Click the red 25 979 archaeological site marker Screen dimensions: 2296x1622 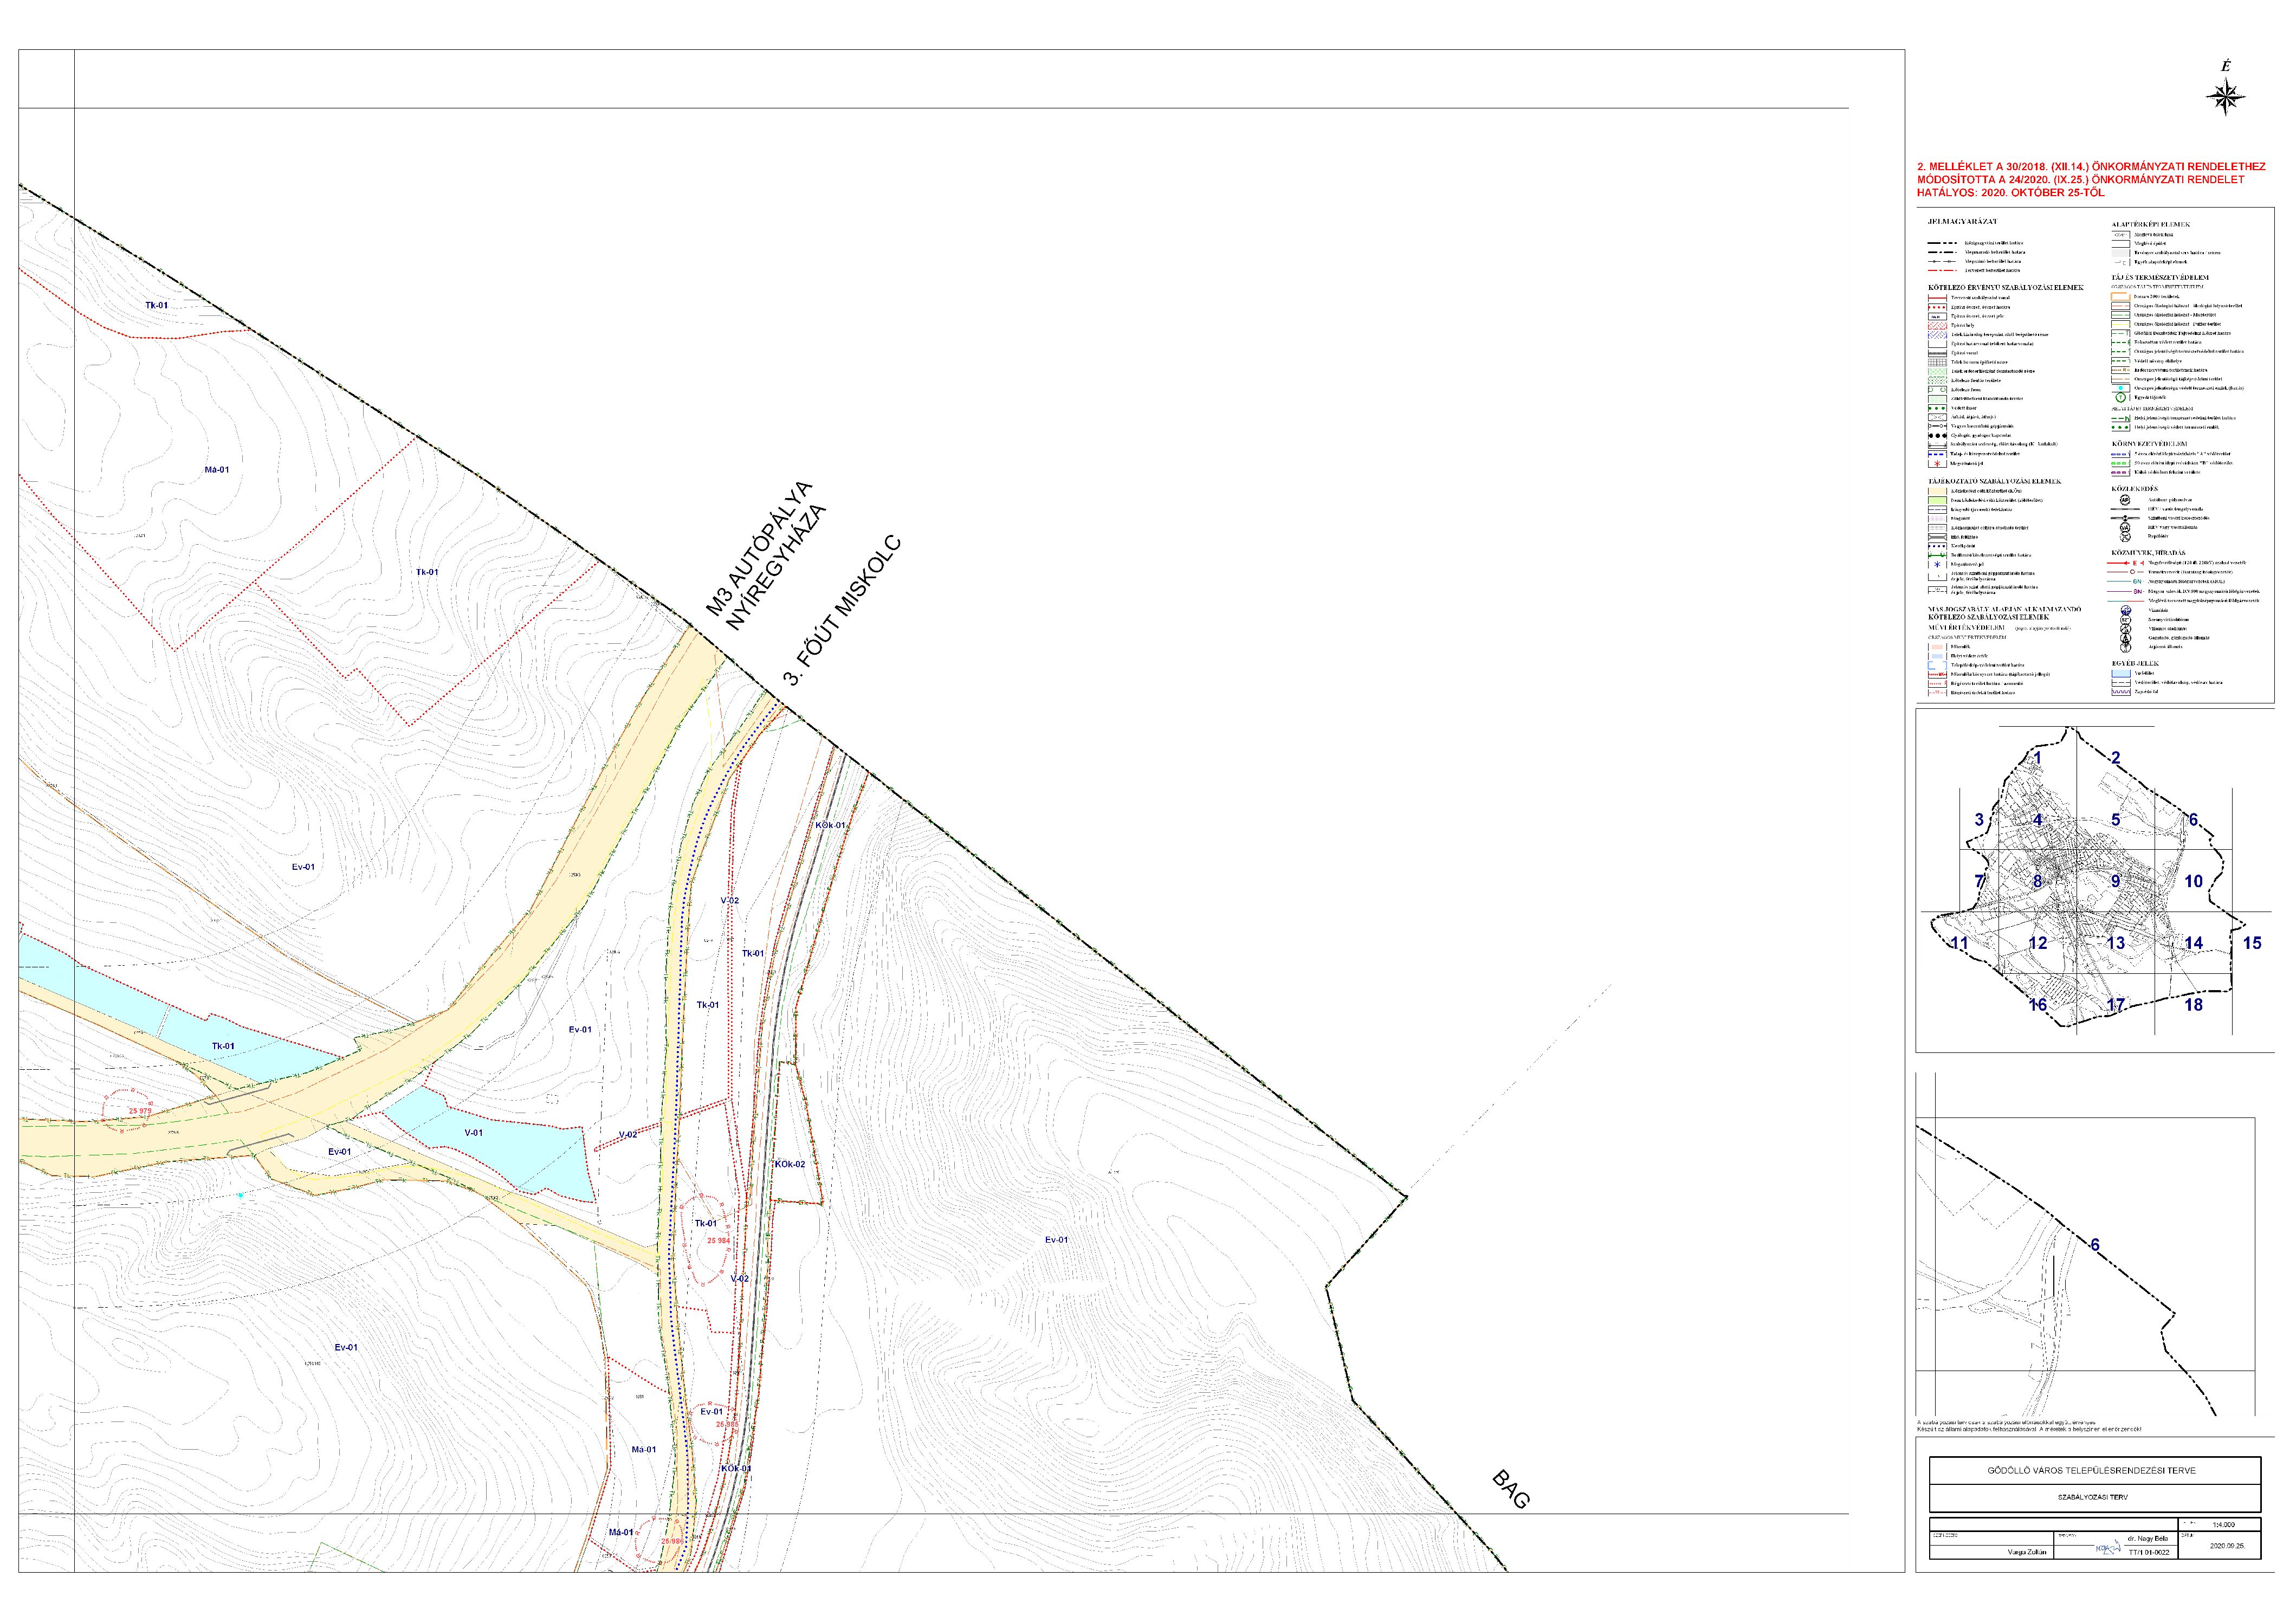click(x=140, y=1111)
